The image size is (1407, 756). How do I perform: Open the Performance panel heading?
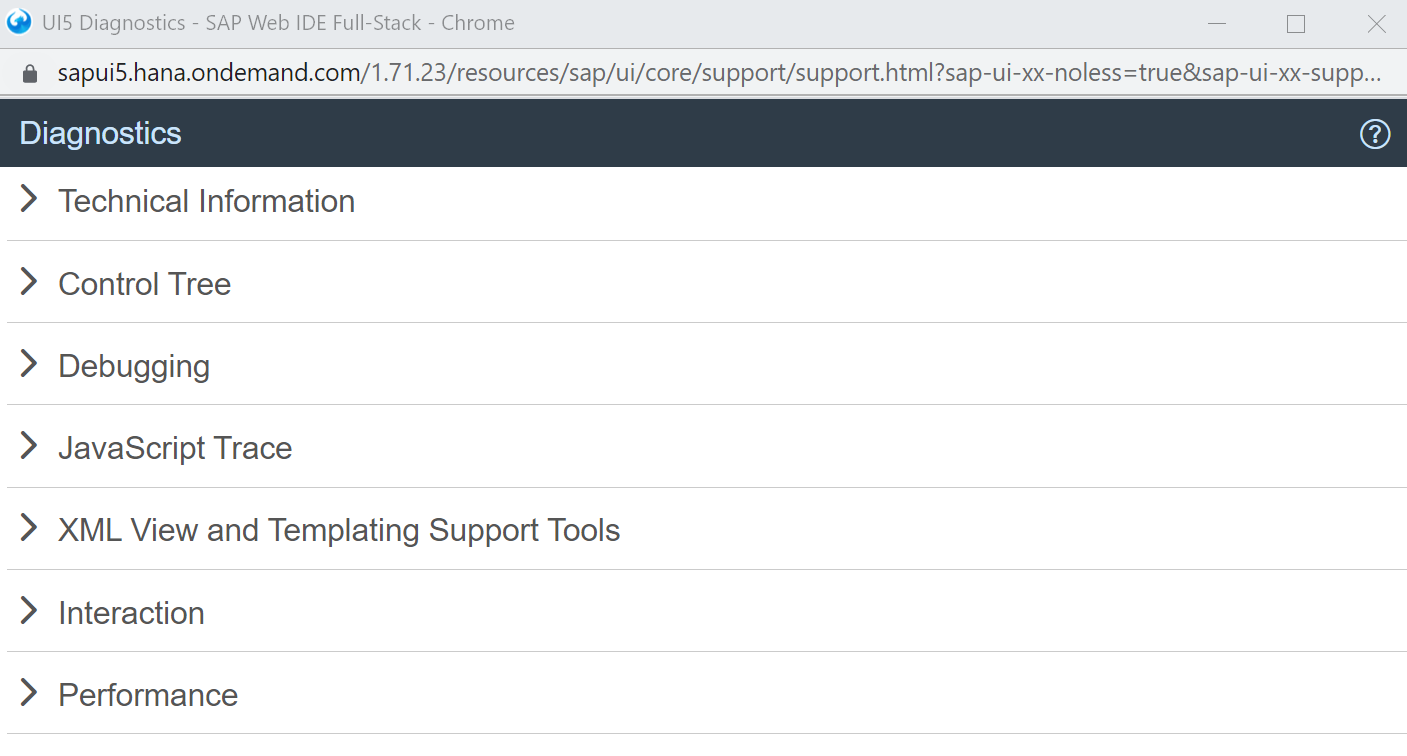148,695
